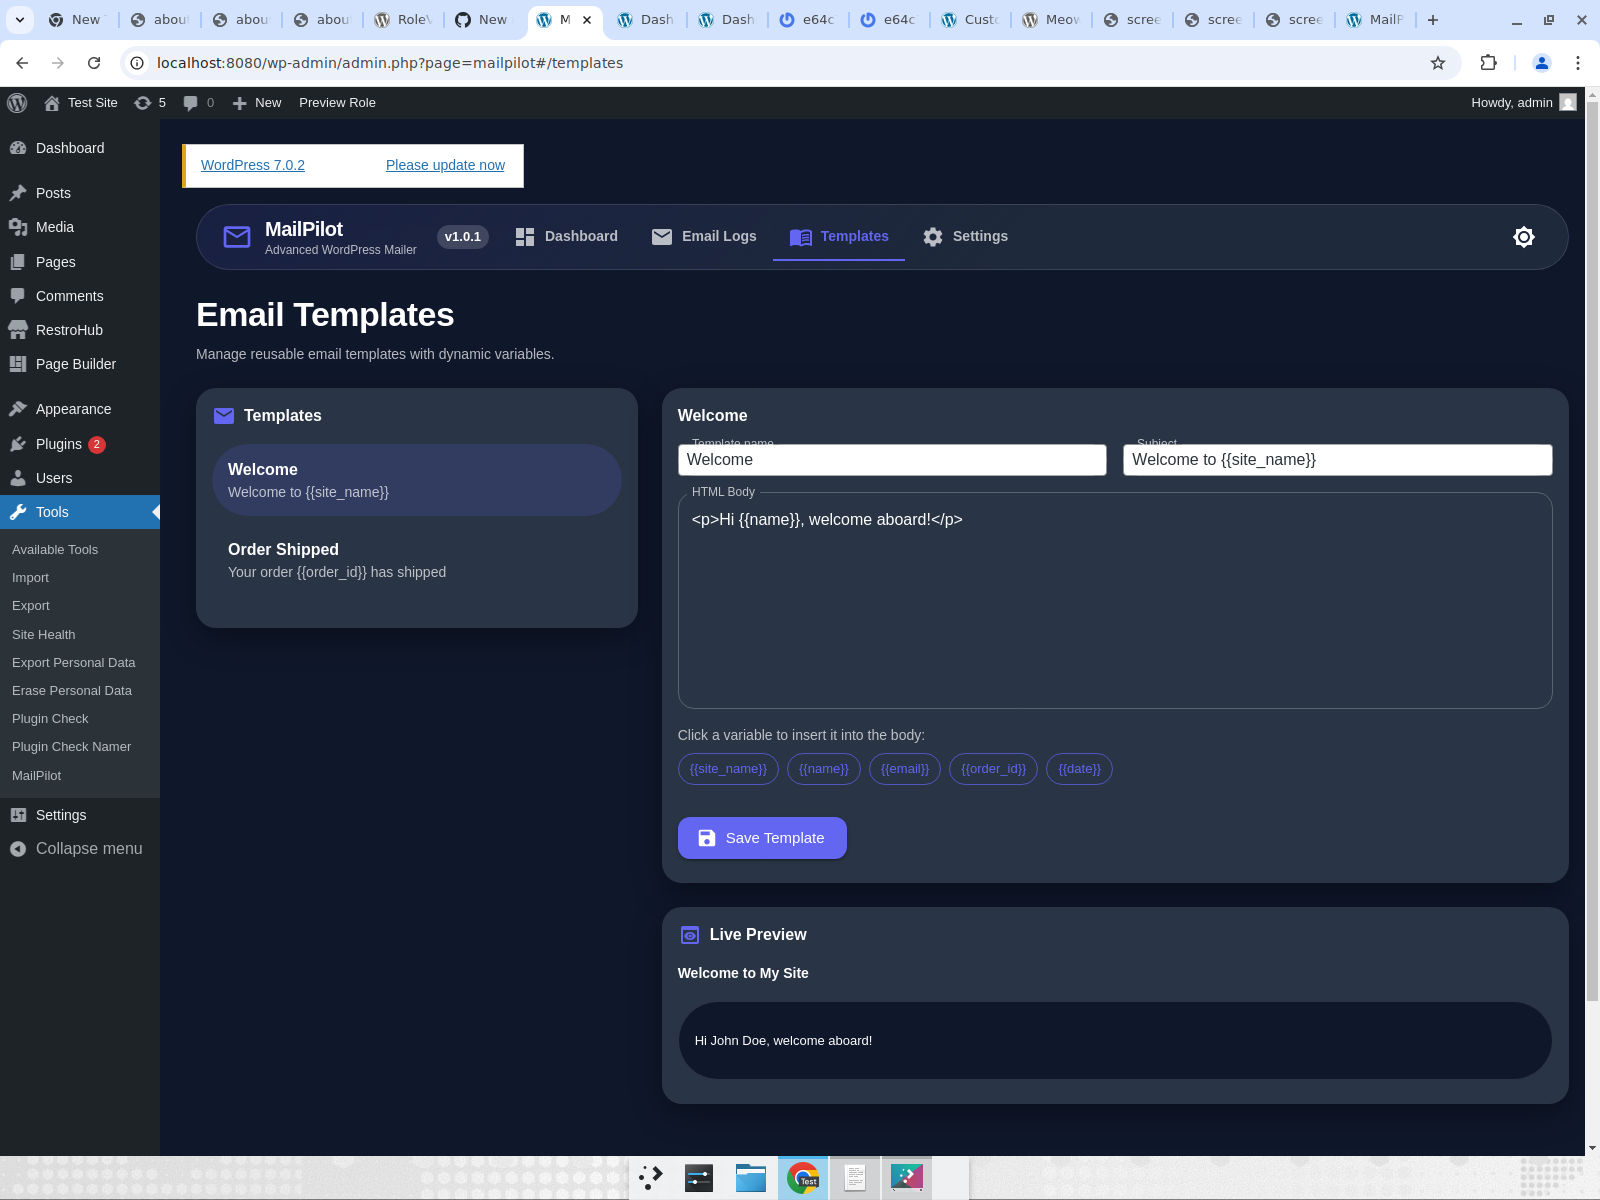Open the MailPilot submenu link
The height and width of the screenshot is (1200, 1600).
pyautogui.click(x=37, y=776)
